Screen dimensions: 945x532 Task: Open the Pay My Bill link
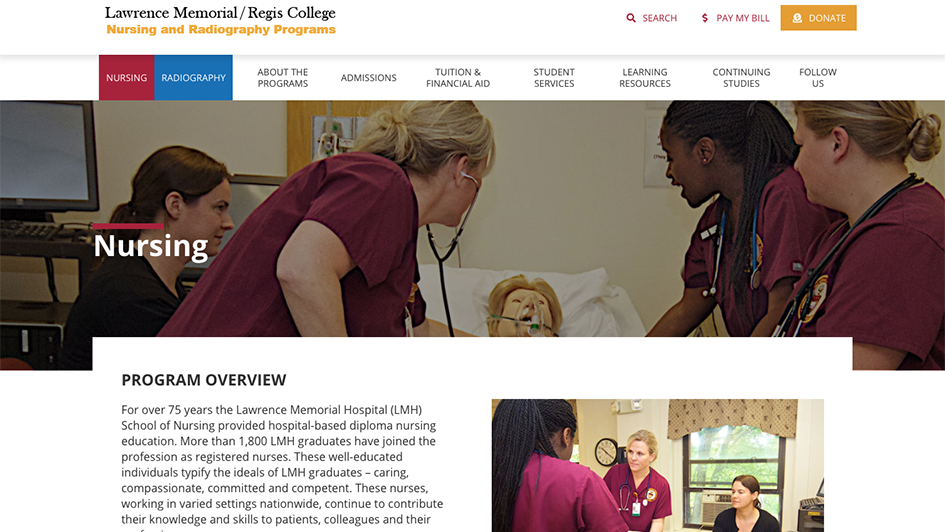pos(736,18)
